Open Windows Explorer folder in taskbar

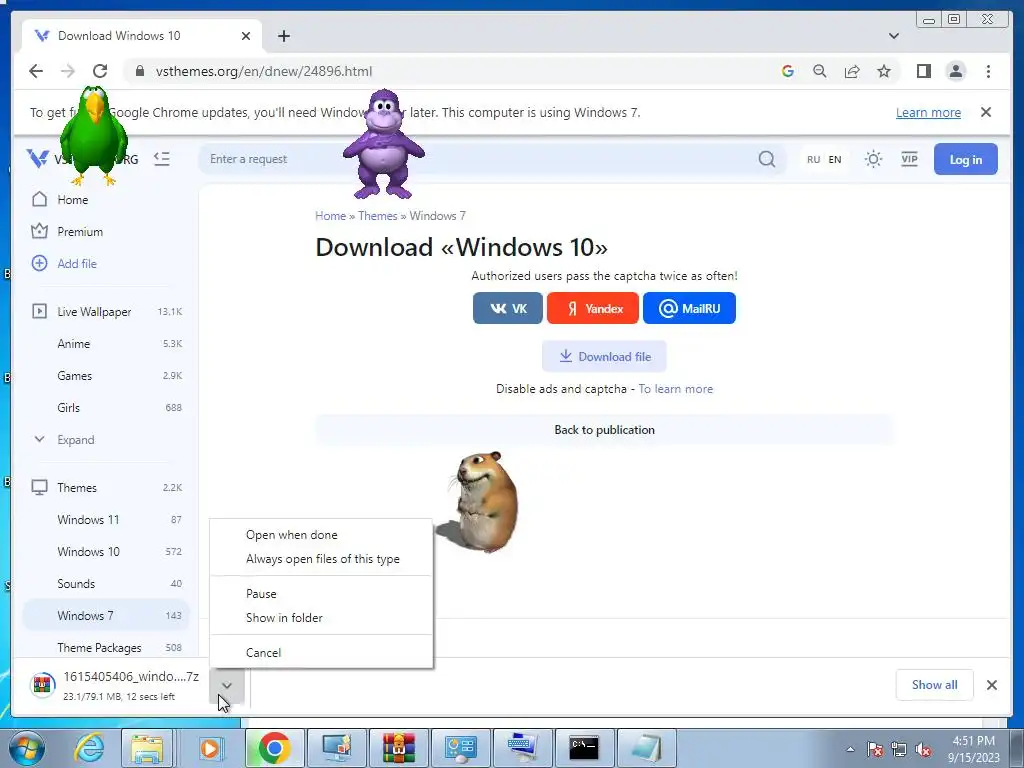point(147,748)
